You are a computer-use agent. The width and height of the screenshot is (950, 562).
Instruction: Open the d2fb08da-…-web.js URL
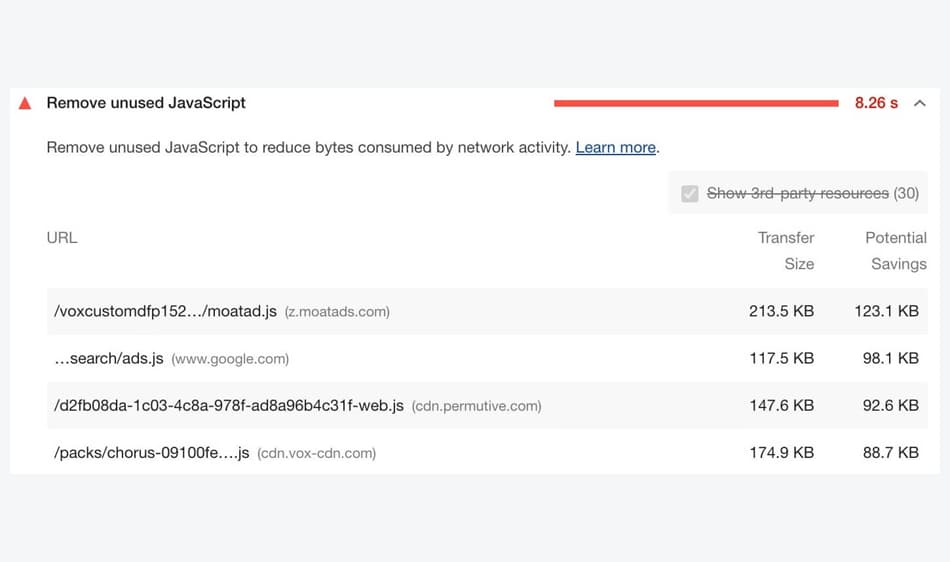229,406
